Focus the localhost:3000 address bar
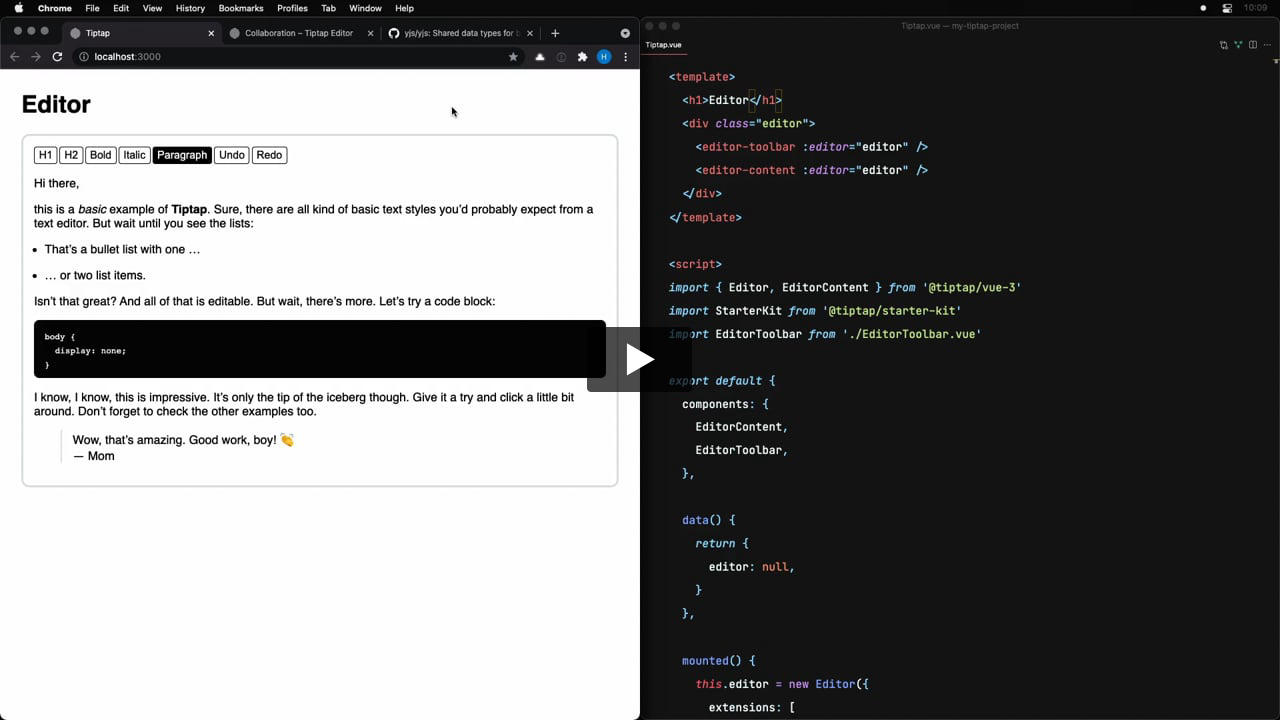 (x=290, y=57)
